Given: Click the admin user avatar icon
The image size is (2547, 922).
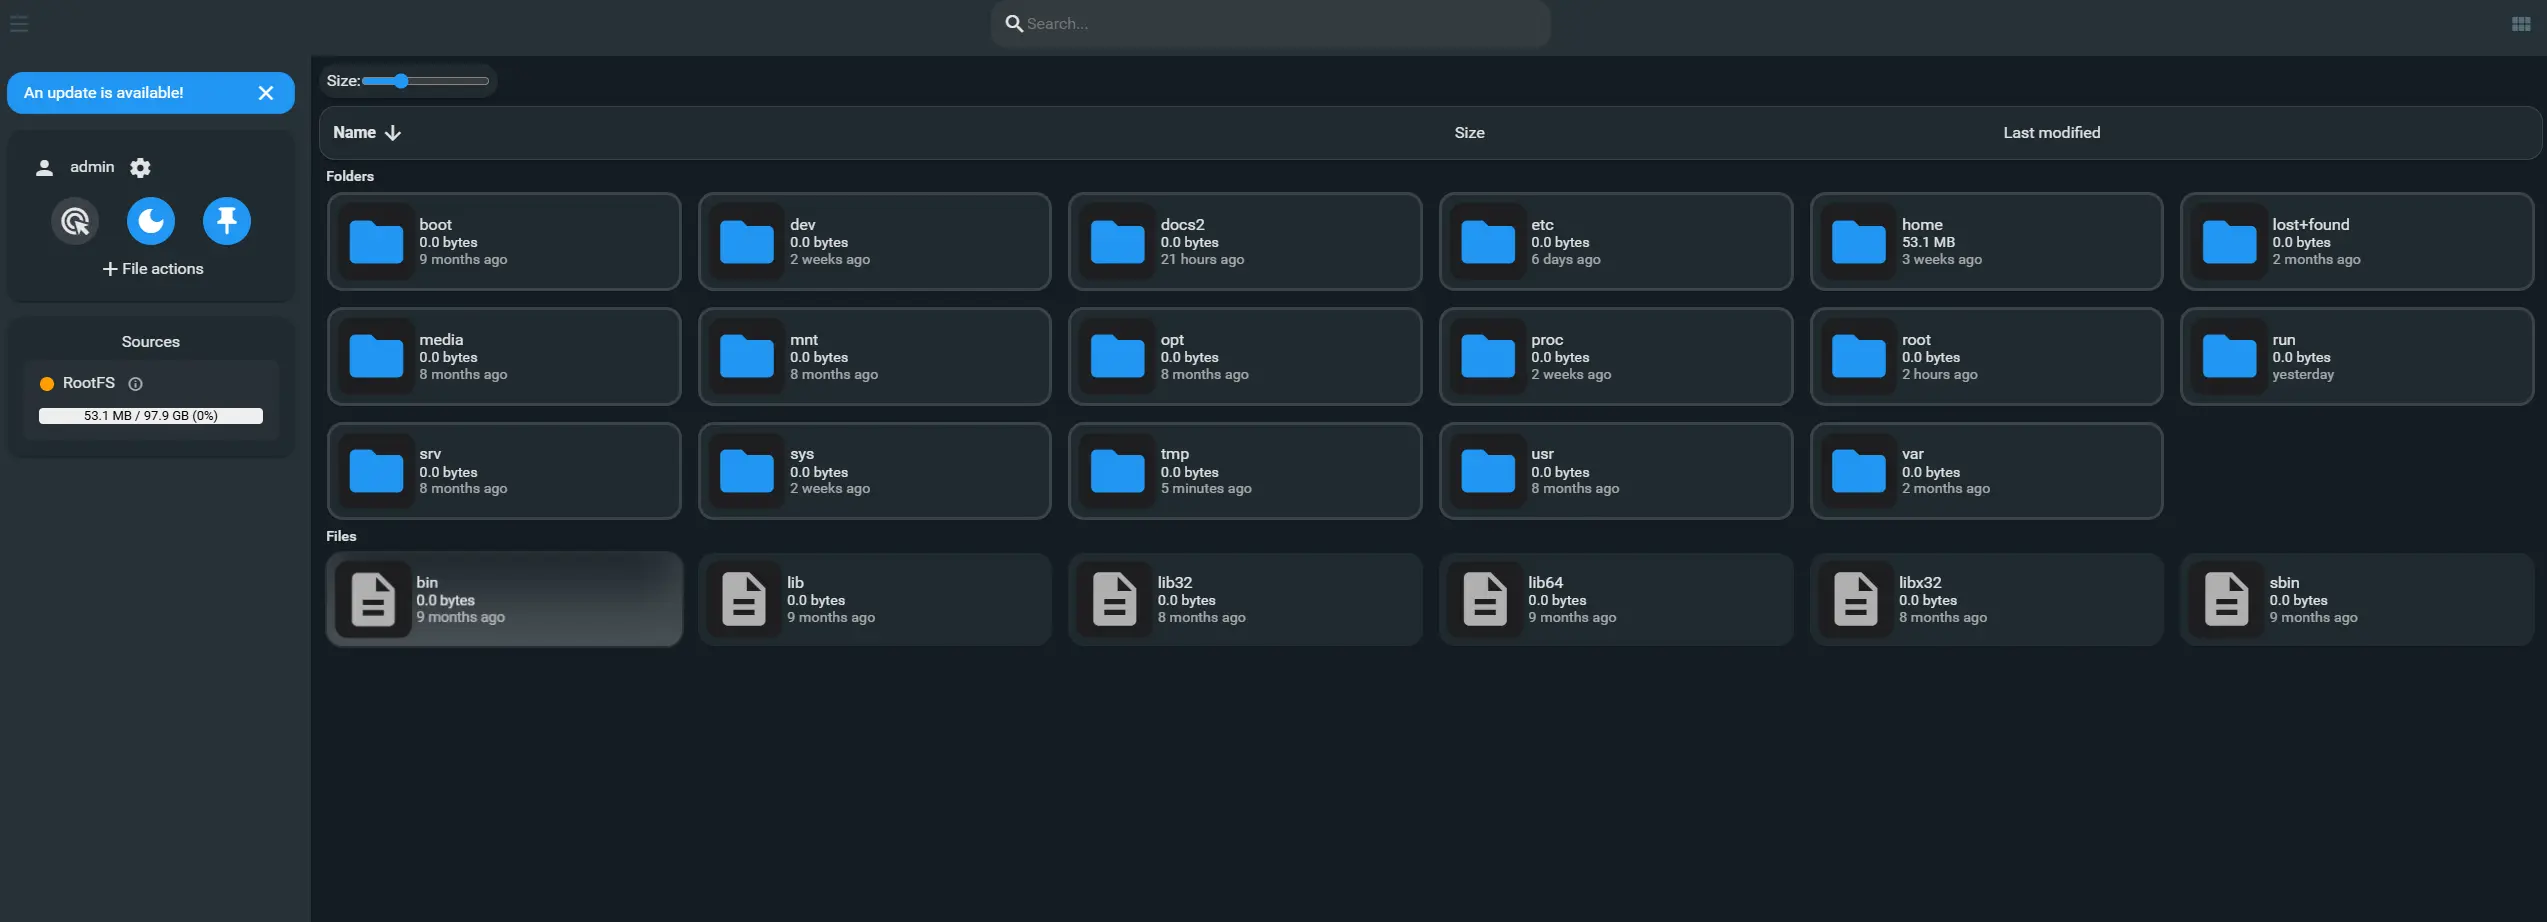Looking at the screenshot, I should click(x=44, y=168).
